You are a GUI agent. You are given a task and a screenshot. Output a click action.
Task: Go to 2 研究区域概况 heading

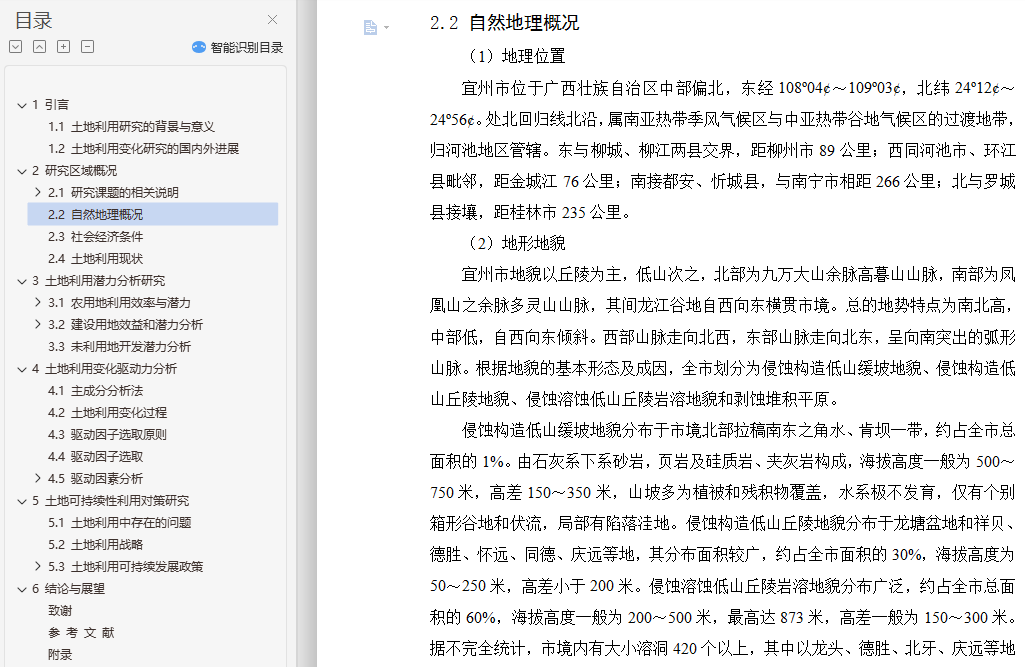click(x=75, y=171)
